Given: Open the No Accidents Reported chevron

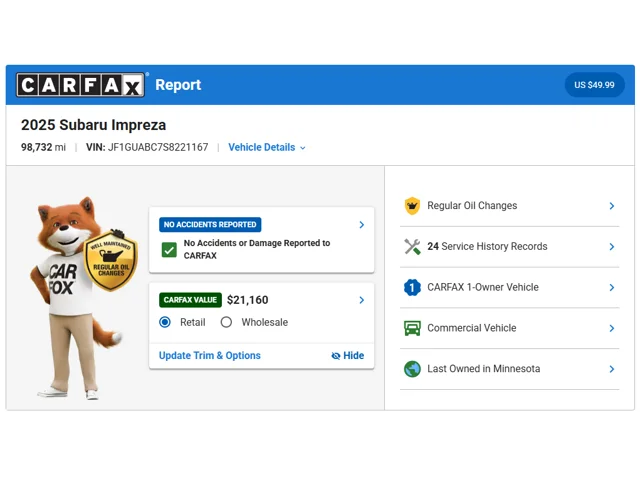Looking at the screenshot, I should point(362,224).
